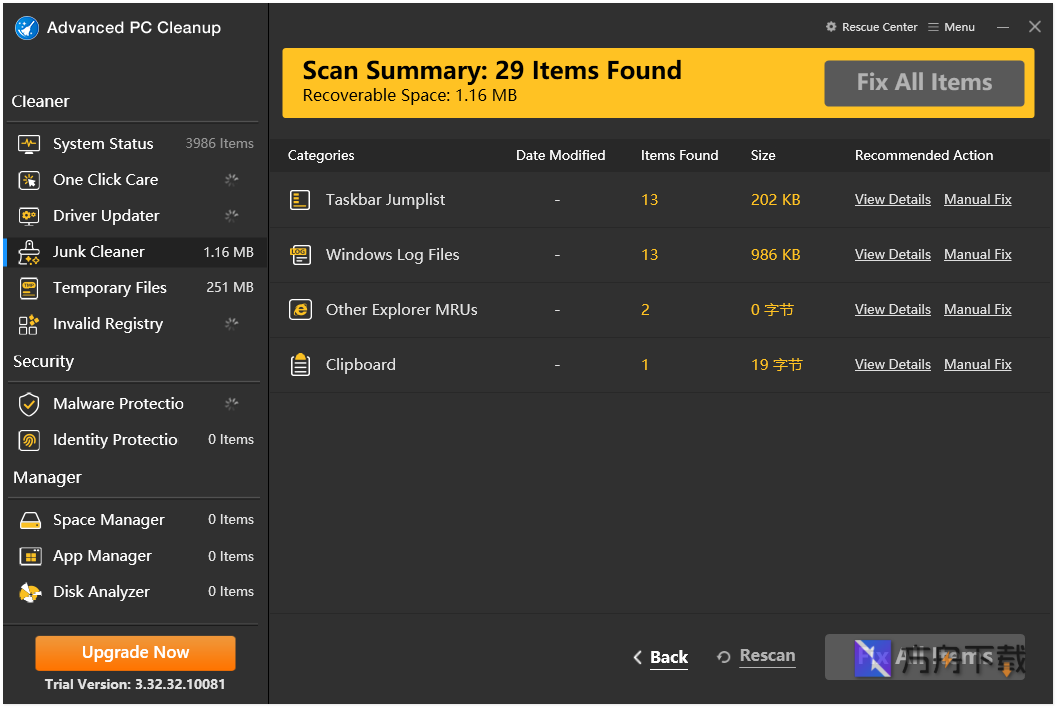Viewport: 1057px width, 708px height.
Task: Click the Advanced PC Cleanup logo icon
Action: point(27,28)
